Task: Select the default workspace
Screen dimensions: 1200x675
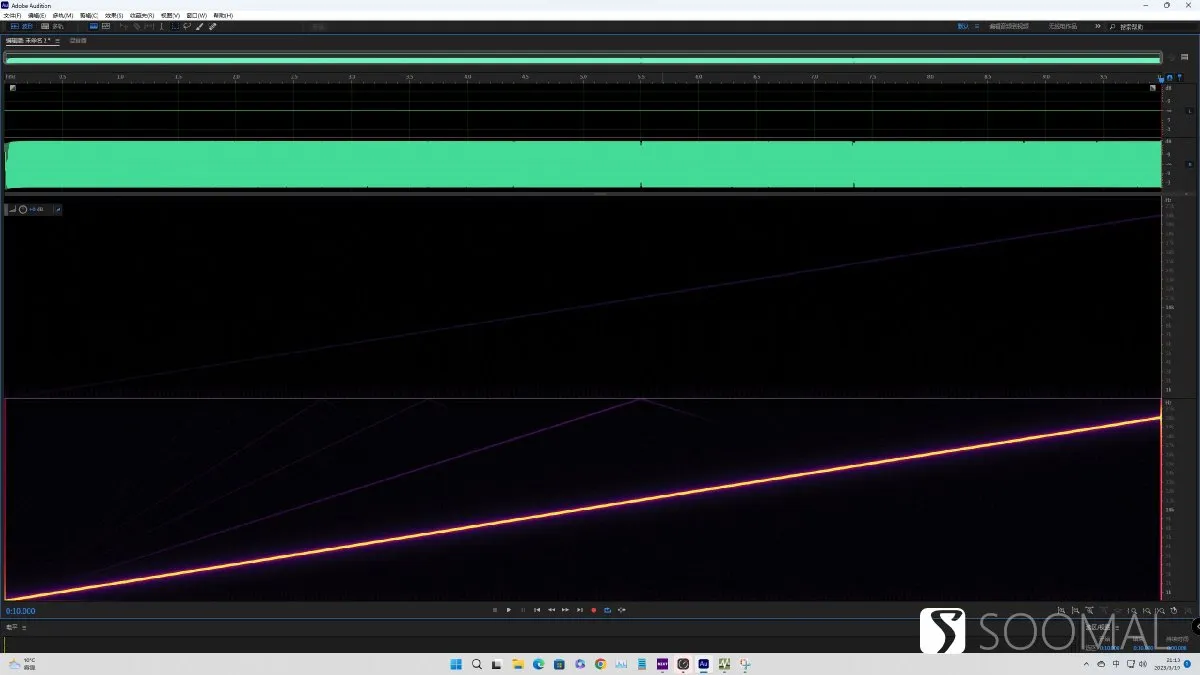Action: 963,27
